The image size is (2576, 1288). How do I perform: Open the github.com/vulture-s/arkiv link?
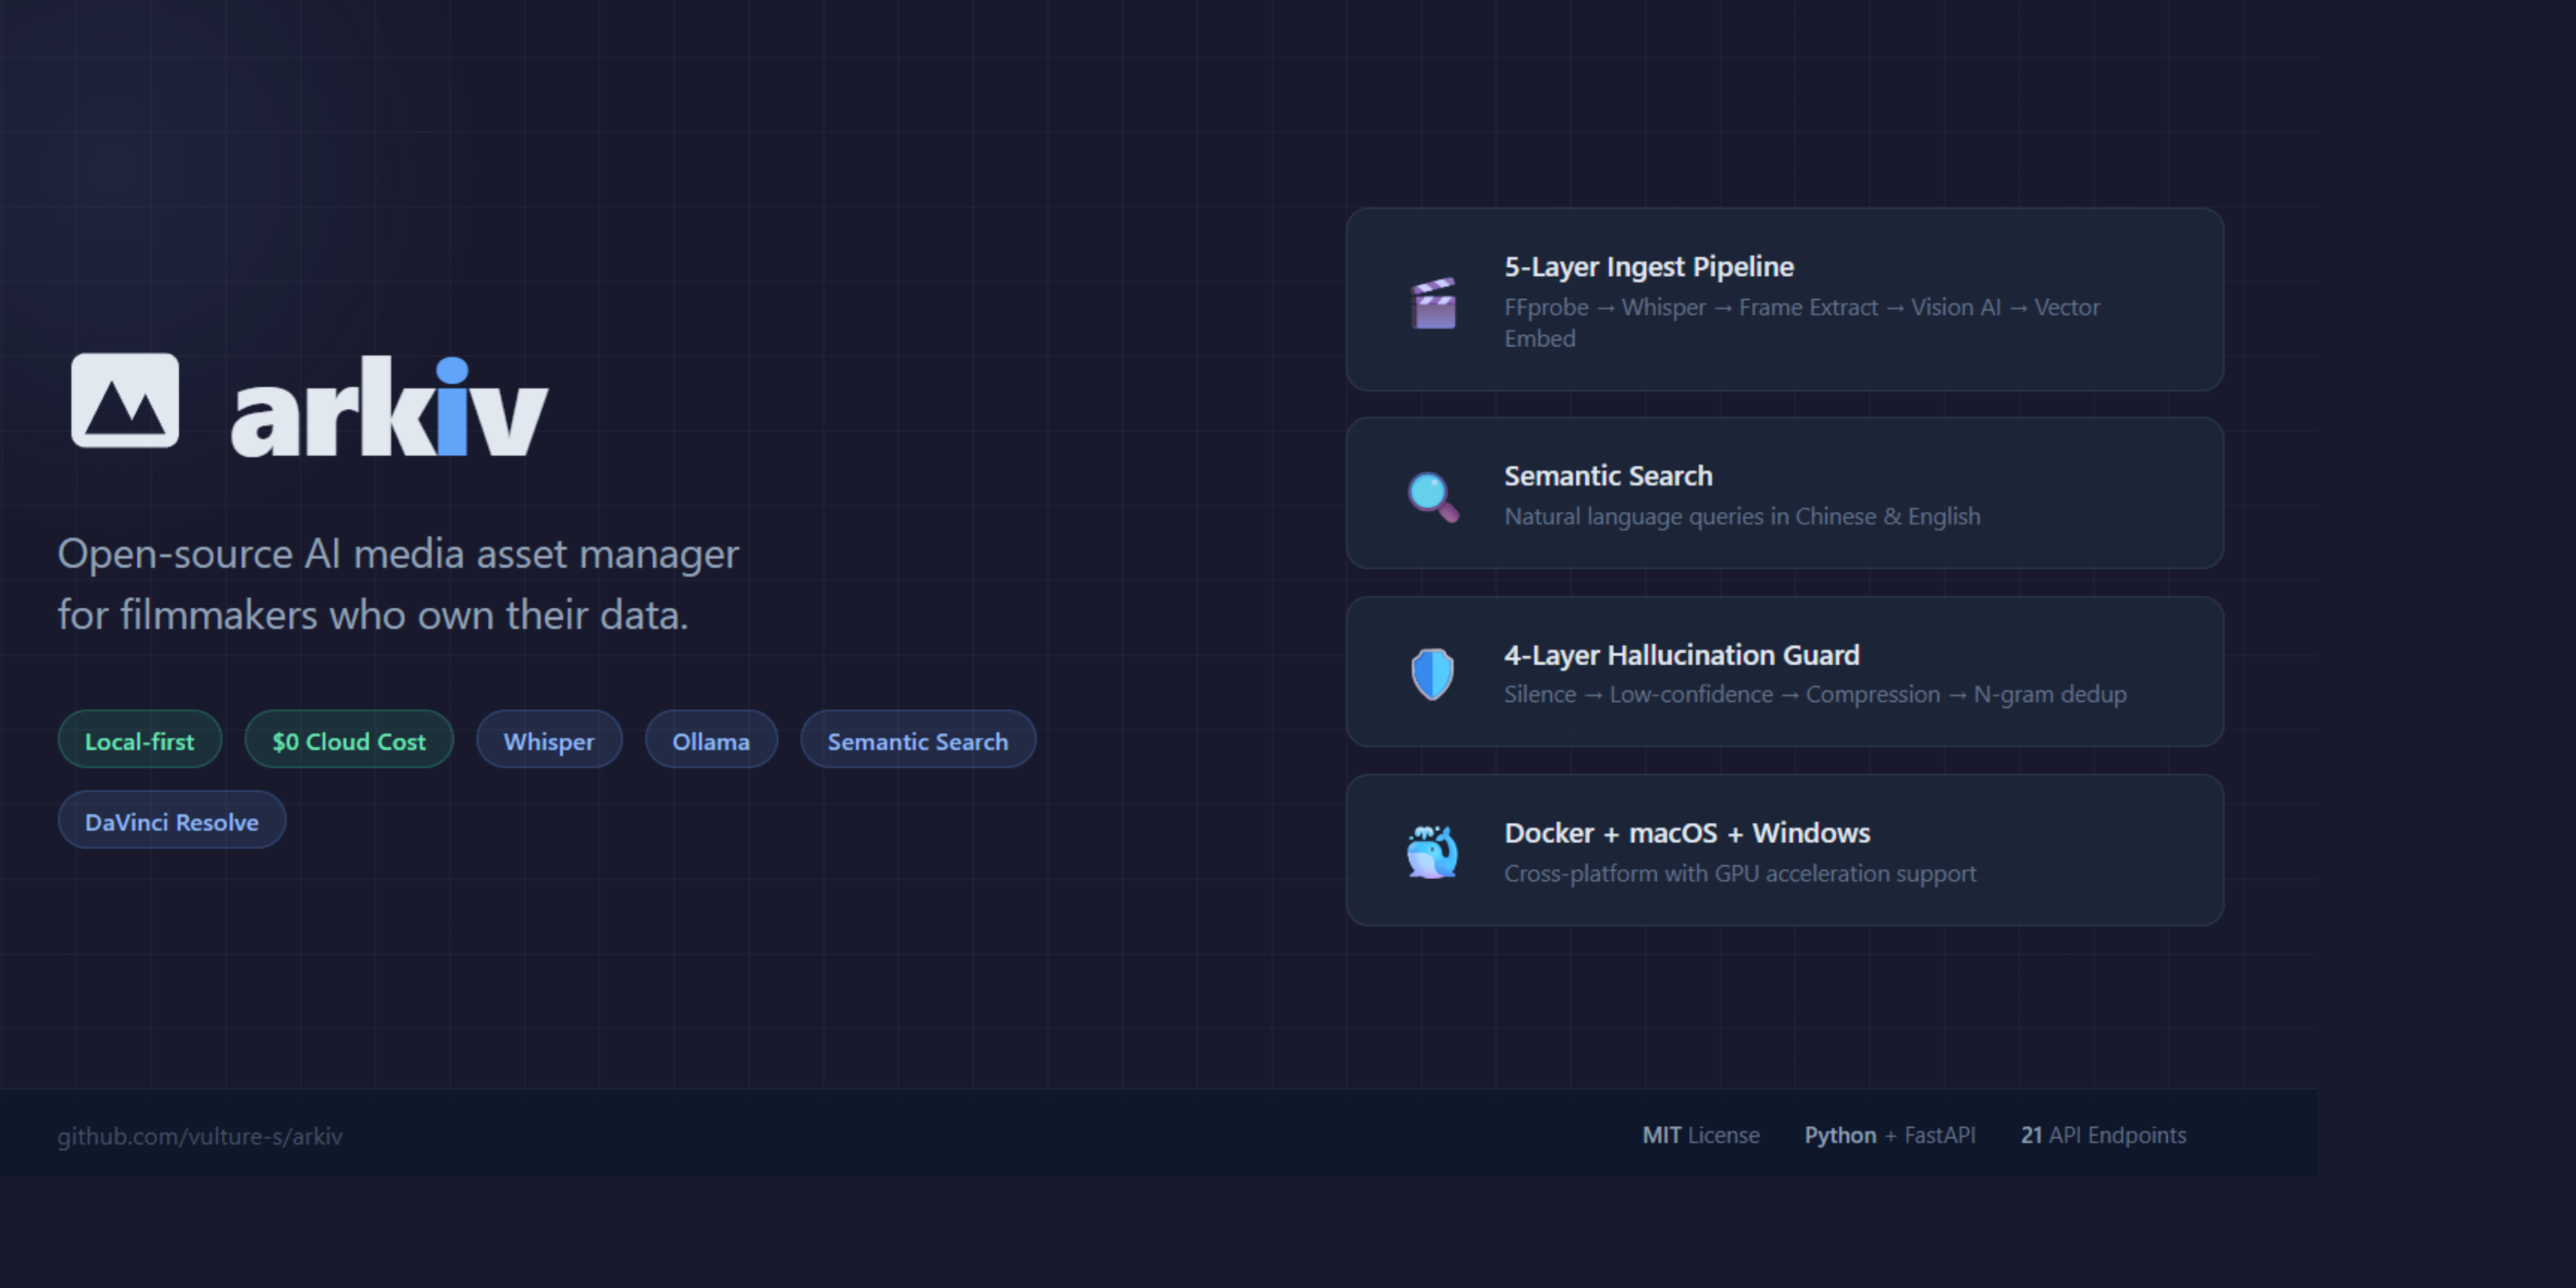click(x=200, y=1136)
